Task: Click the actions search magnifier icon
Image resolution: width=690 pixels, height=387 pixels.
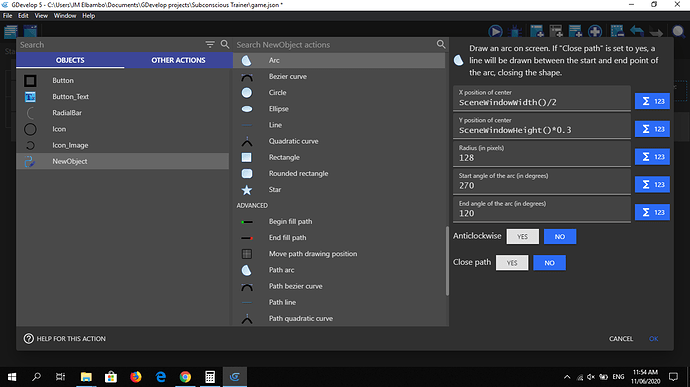Action: [440, 44]
